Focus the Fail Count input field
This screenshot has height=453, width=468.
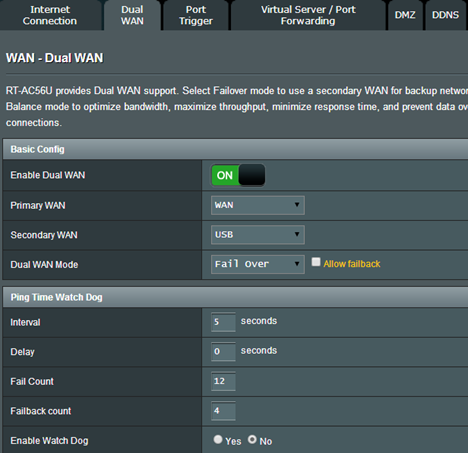(223, 381)
